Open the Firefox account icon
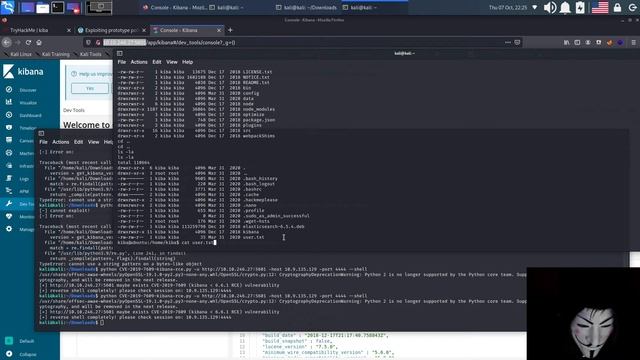 588,42
